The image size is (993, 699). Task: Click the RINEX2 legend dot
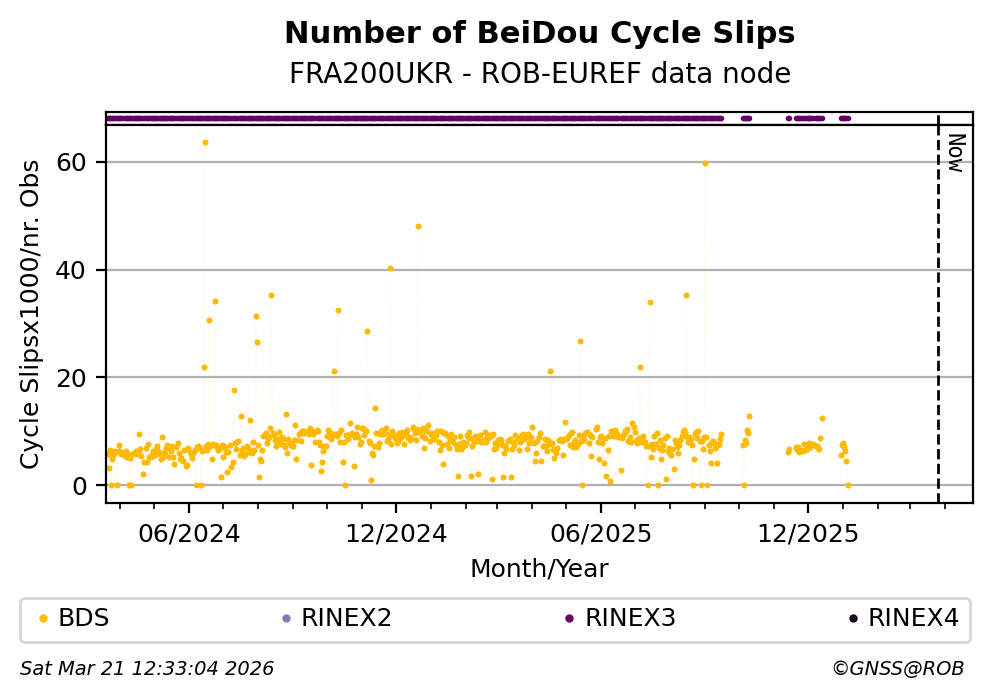tap(286, 618)
